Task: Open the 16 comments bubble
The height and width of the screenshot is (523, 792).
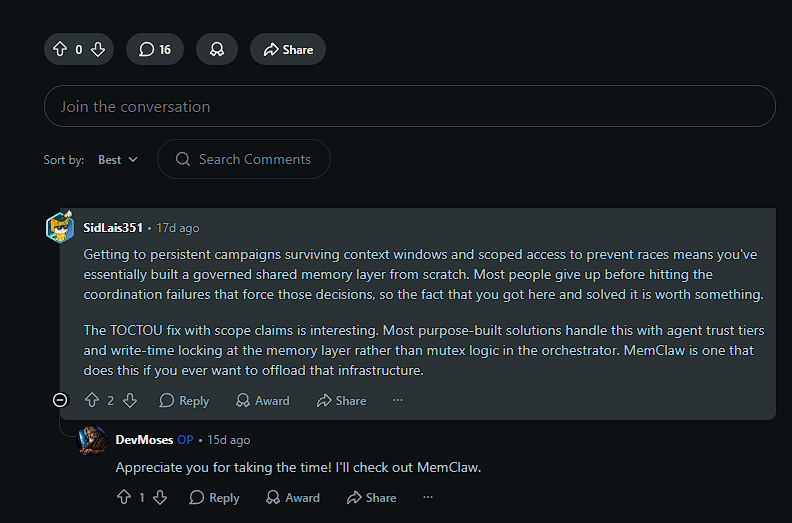Action: [155, 49]
